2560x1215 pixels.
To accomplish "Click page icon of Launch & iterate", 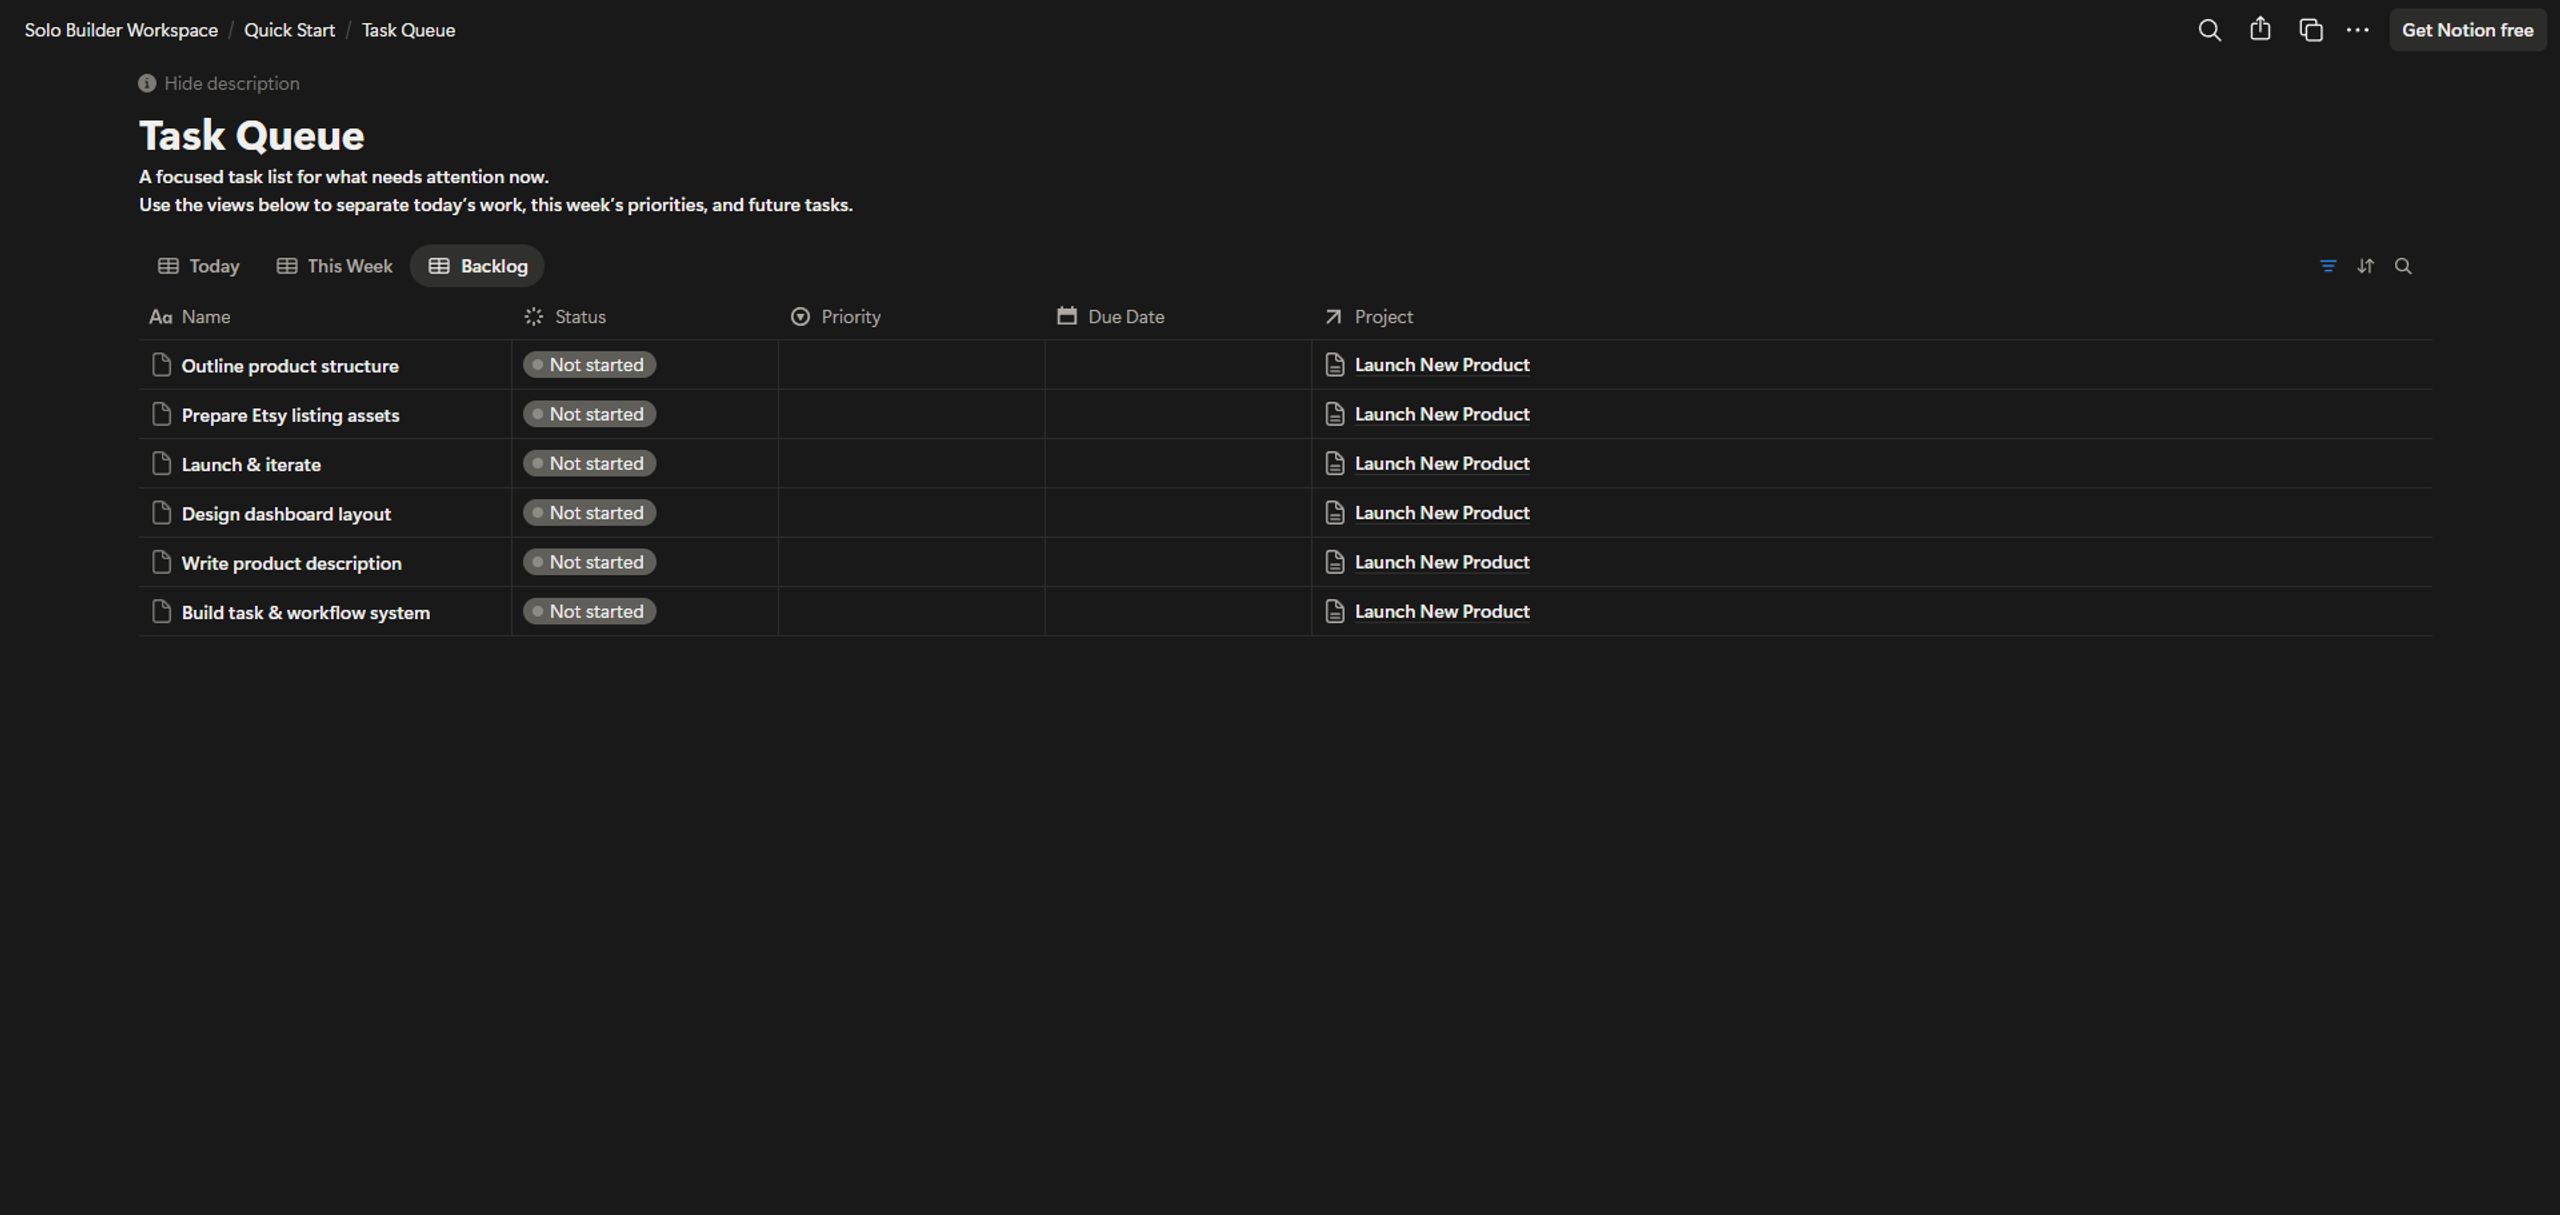I will [161, 463].
